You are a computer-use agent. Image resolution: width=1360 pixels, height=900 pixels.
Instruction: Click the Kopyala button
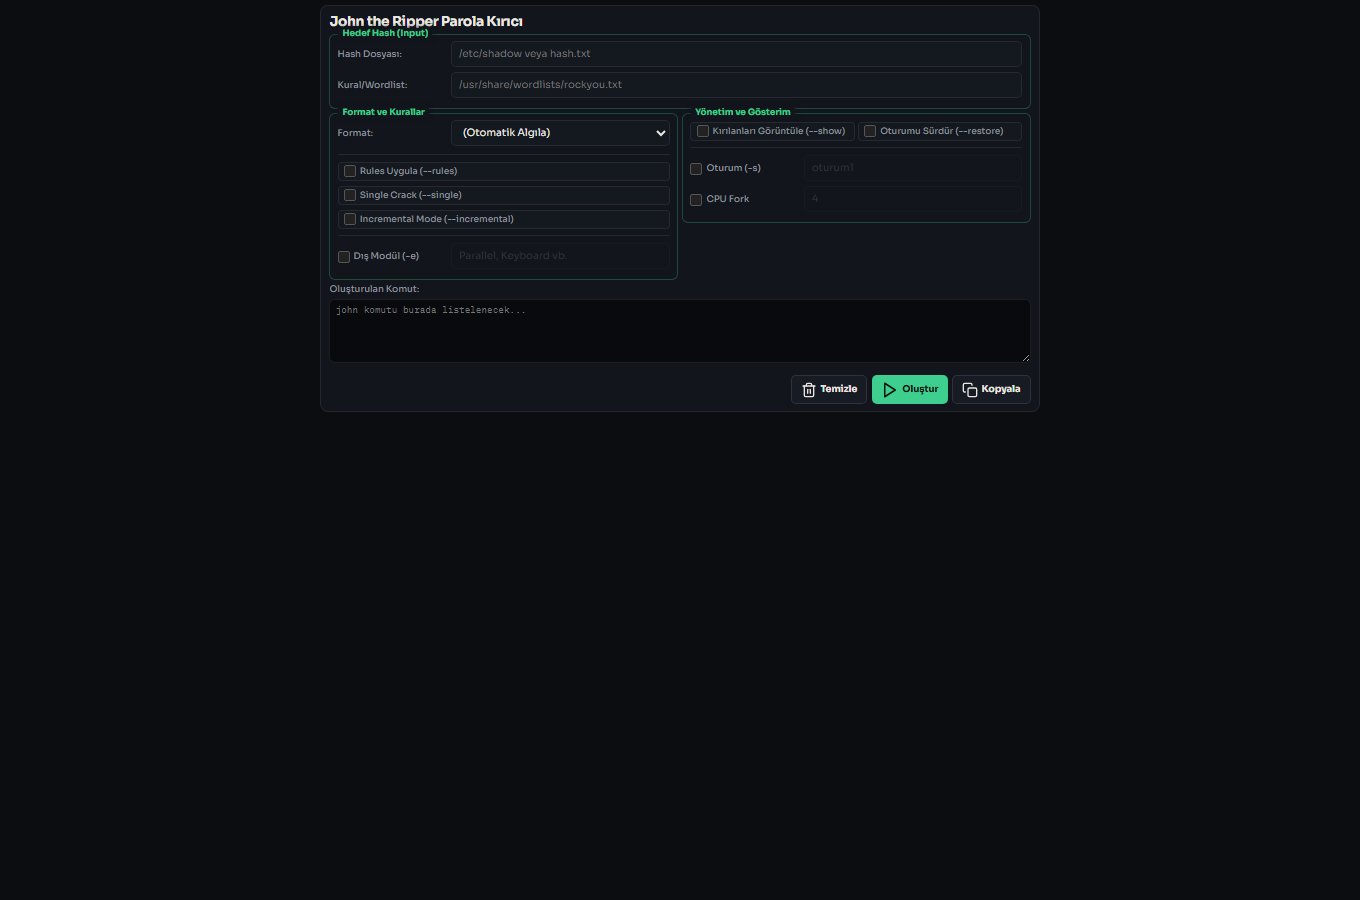991,389
